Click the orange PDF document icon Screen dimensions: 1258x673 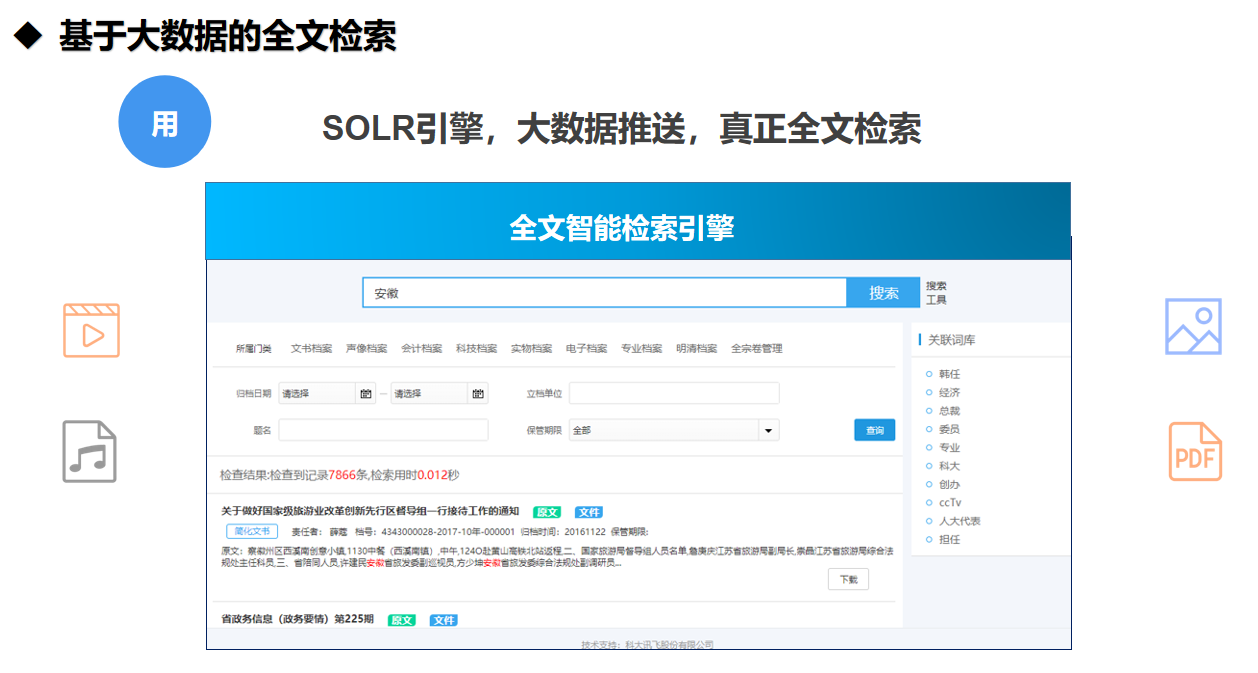pyautogui.click(x=1195, y=452)
